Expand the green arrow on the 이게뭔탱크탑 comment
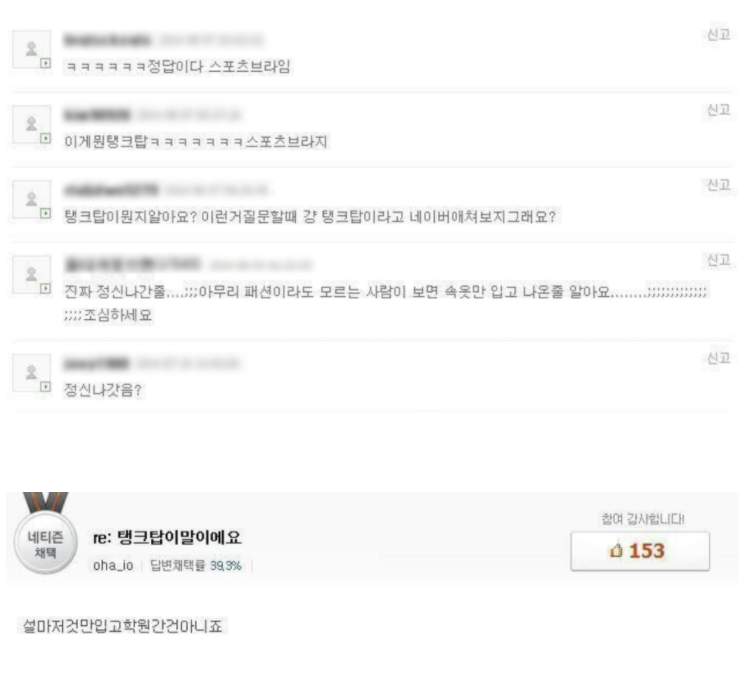 tap(45, 138)
